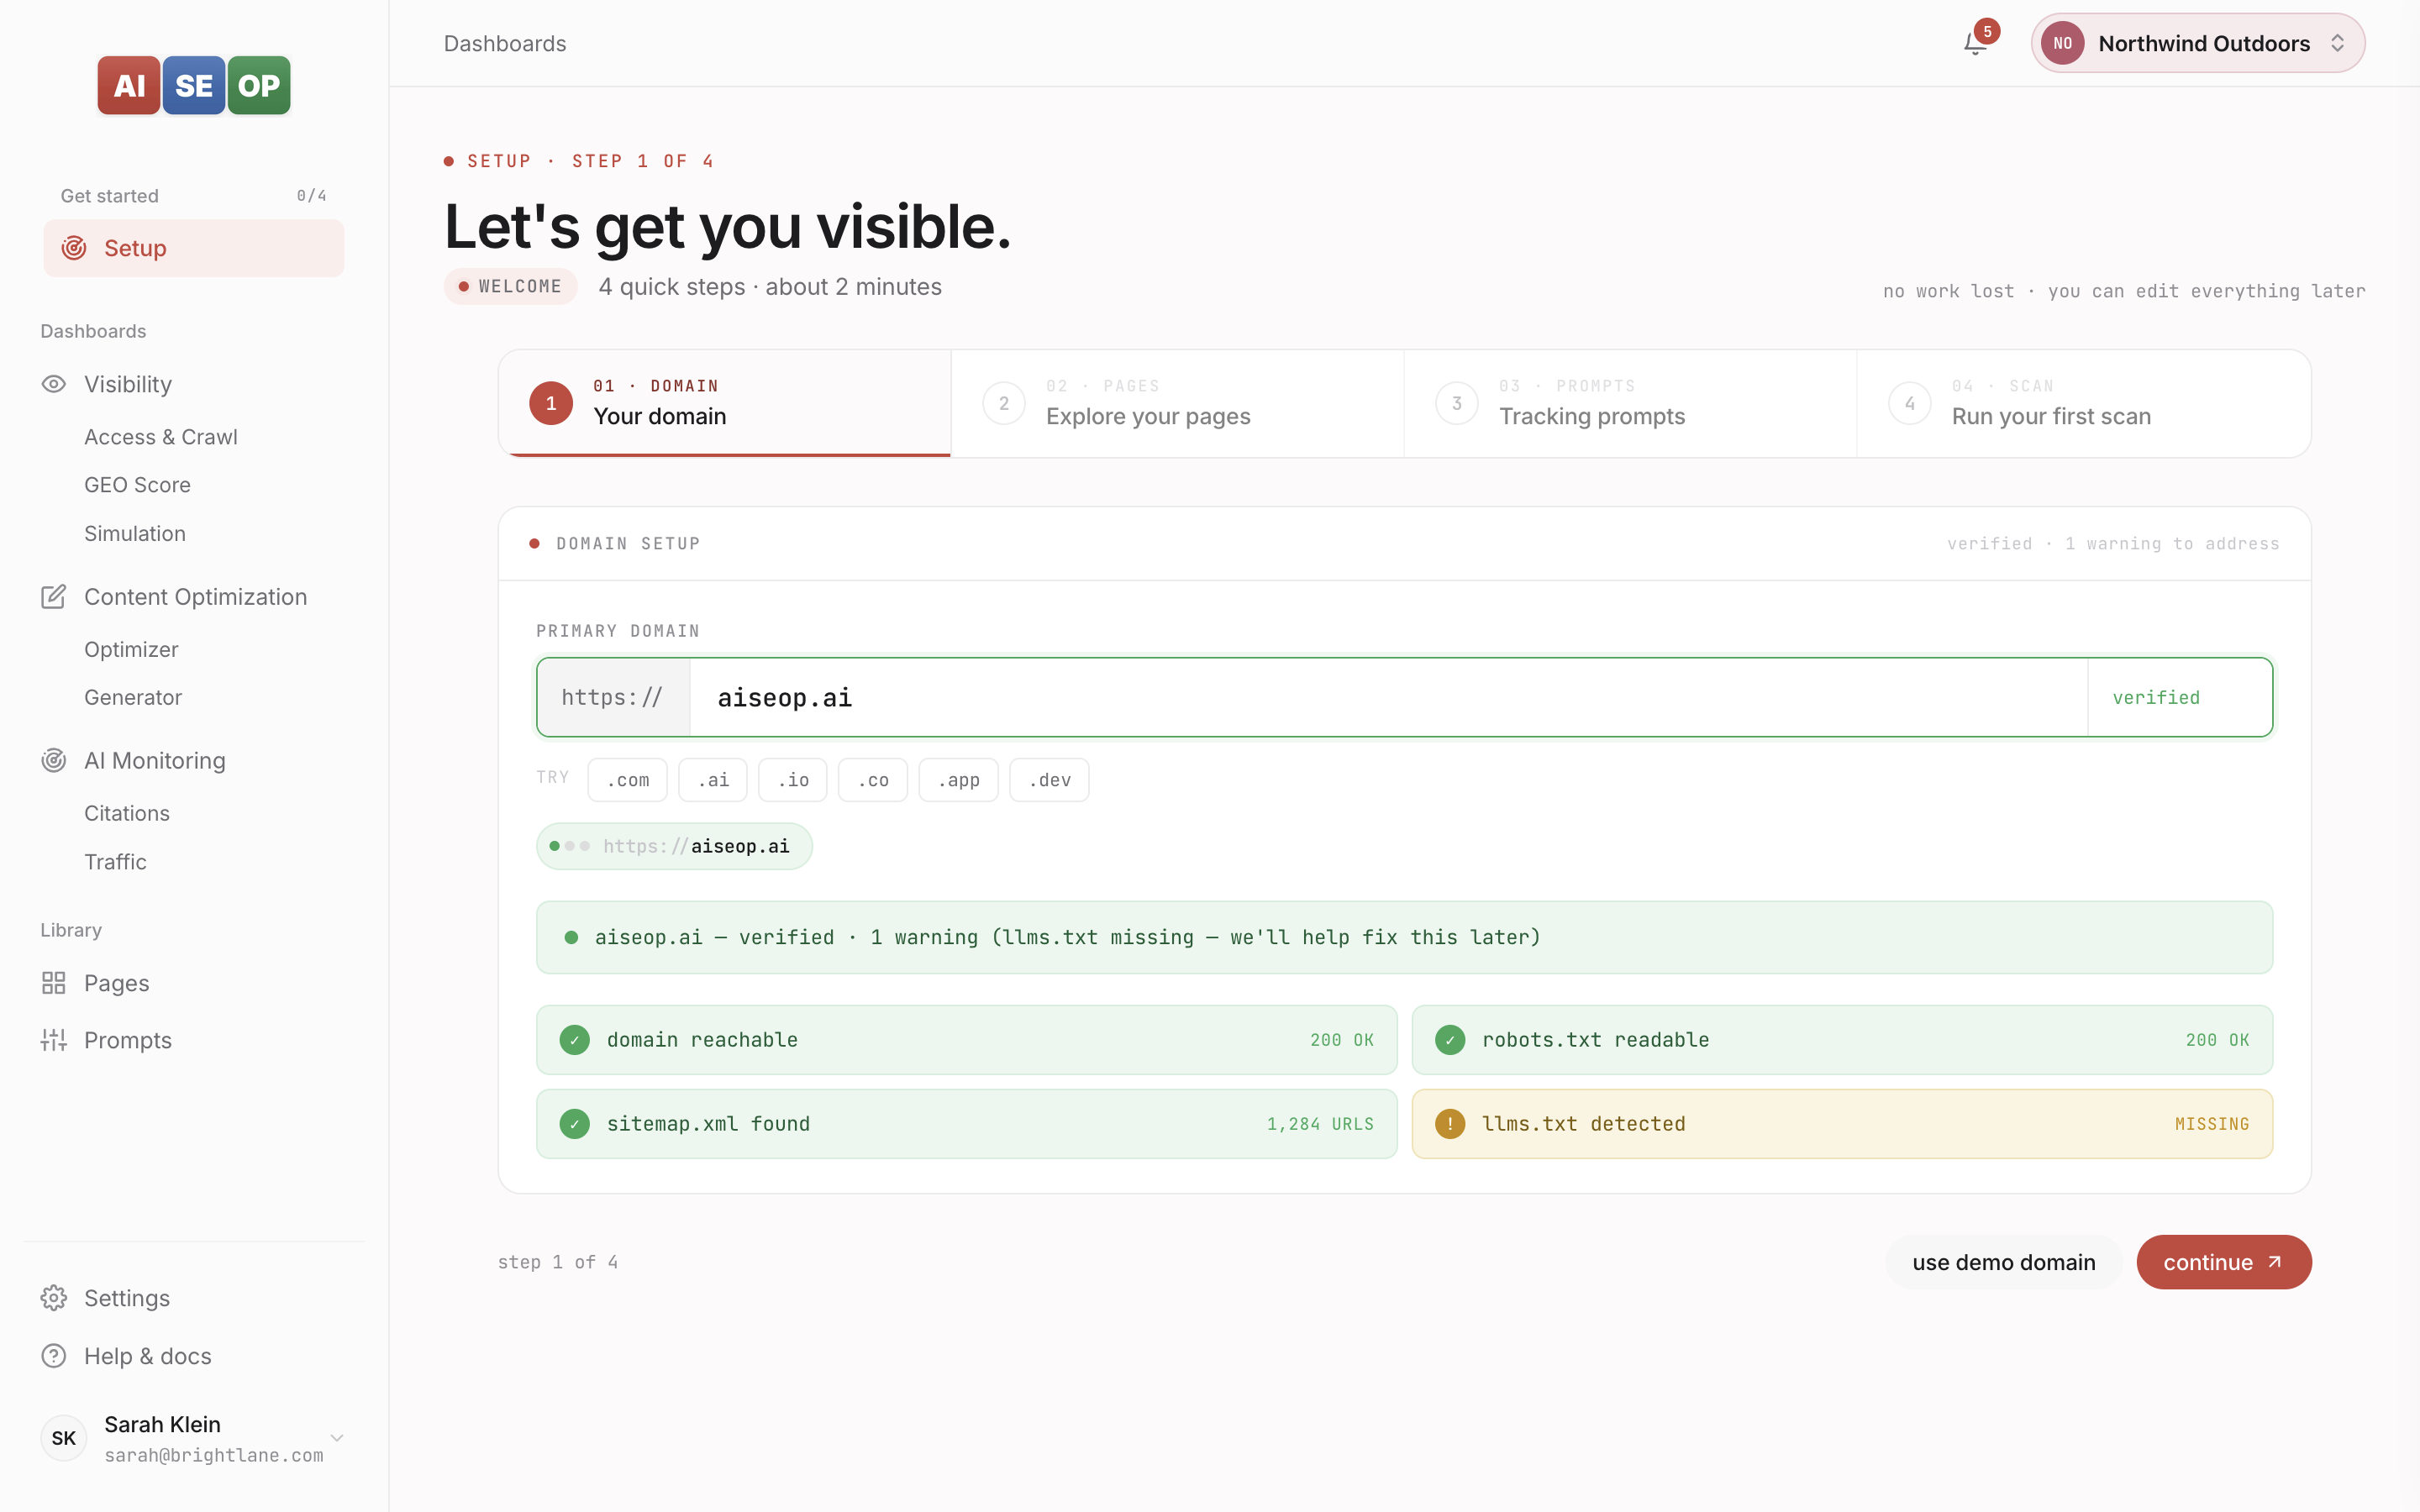Open Simulation page
This screenshot has width=2420, height=1512.
click(x=135, y=534)
